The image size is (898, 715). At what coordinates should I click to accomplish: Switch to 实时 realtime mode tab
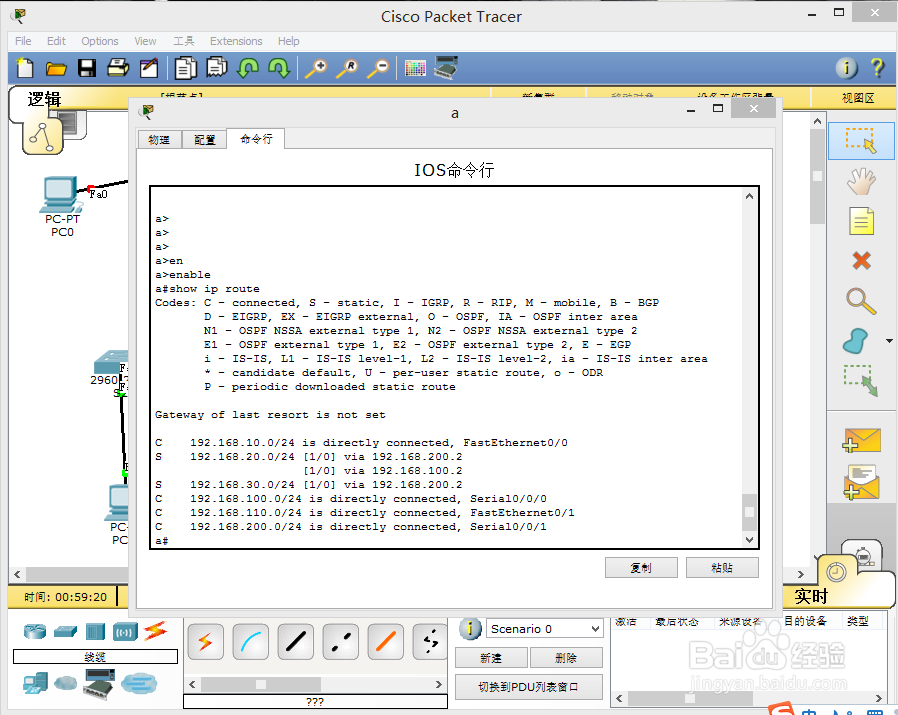tap(811, 596)
